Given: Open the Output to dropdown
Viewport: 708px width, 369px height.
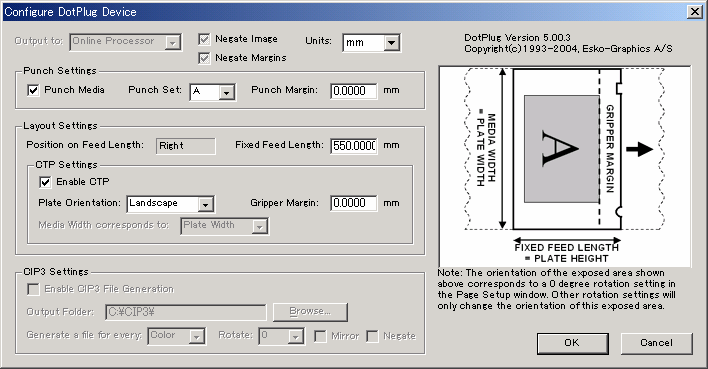Looking at the screenshot, I should pyautogui.click(x=172, y=42).
